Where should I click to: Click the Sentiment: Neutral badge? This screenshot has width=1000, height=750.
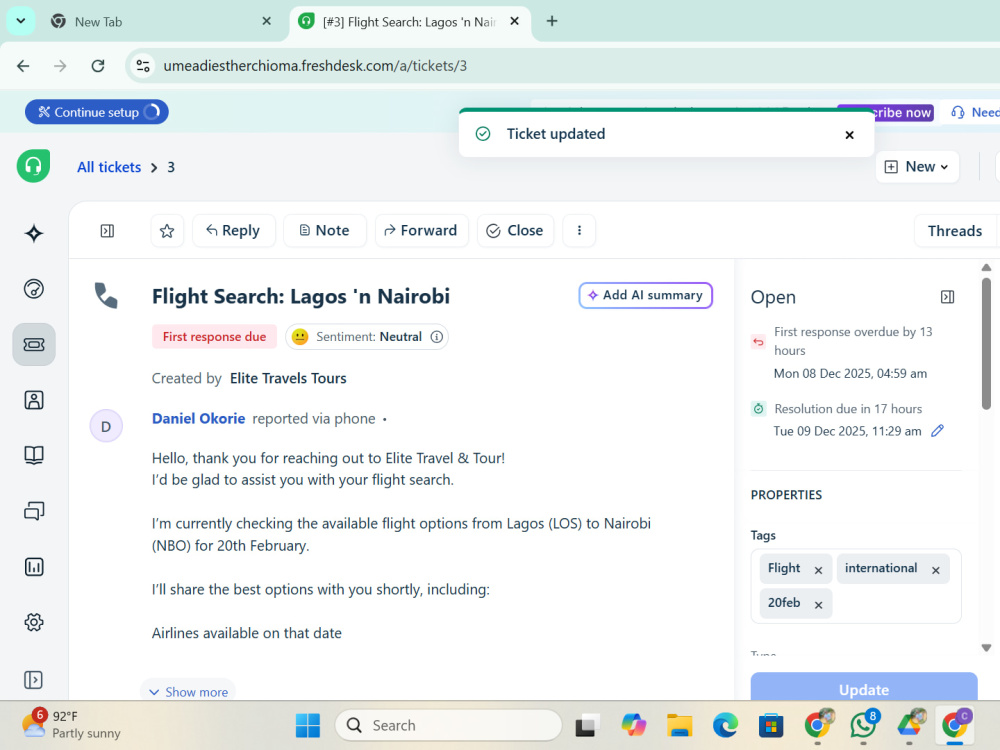click(367, 337)
